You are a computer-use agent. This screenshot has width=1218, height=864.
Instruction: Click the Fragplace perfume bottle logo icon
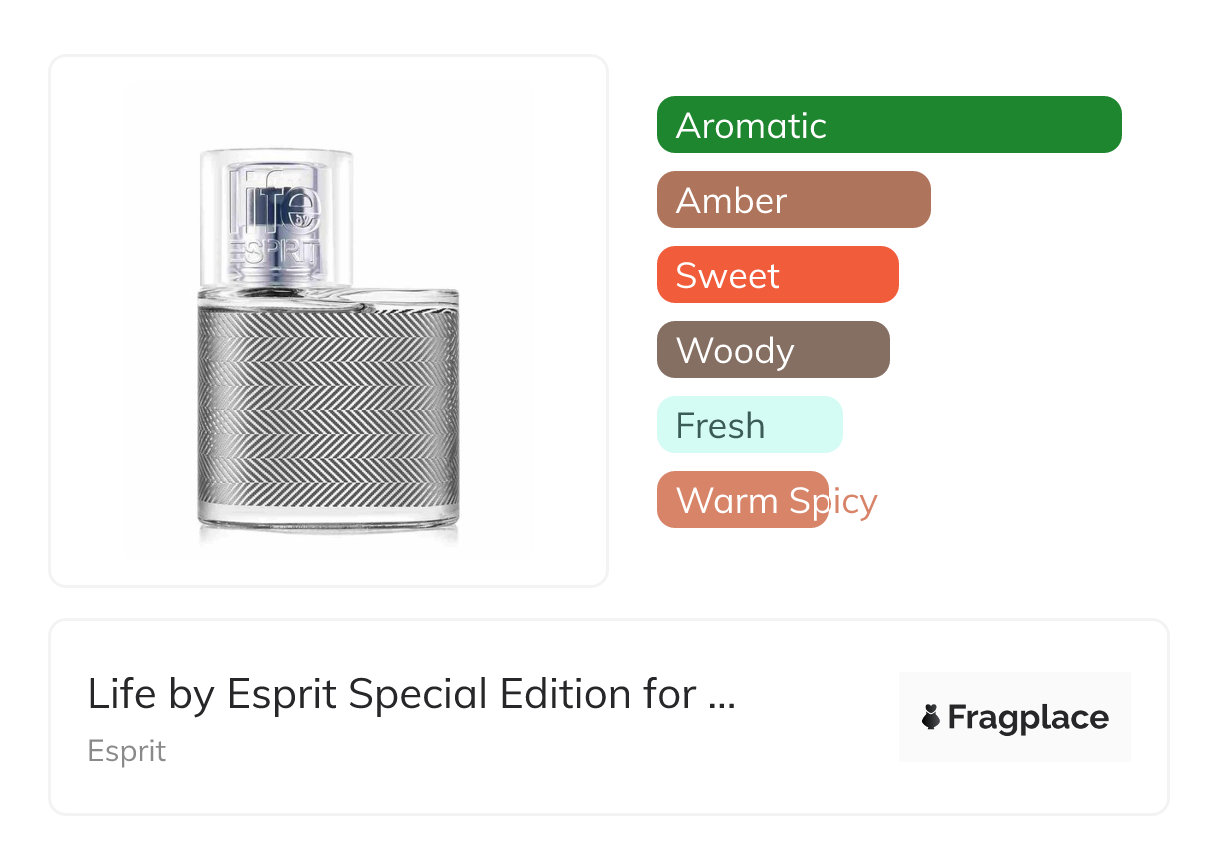pyautogui.click(x=931, y=717)
